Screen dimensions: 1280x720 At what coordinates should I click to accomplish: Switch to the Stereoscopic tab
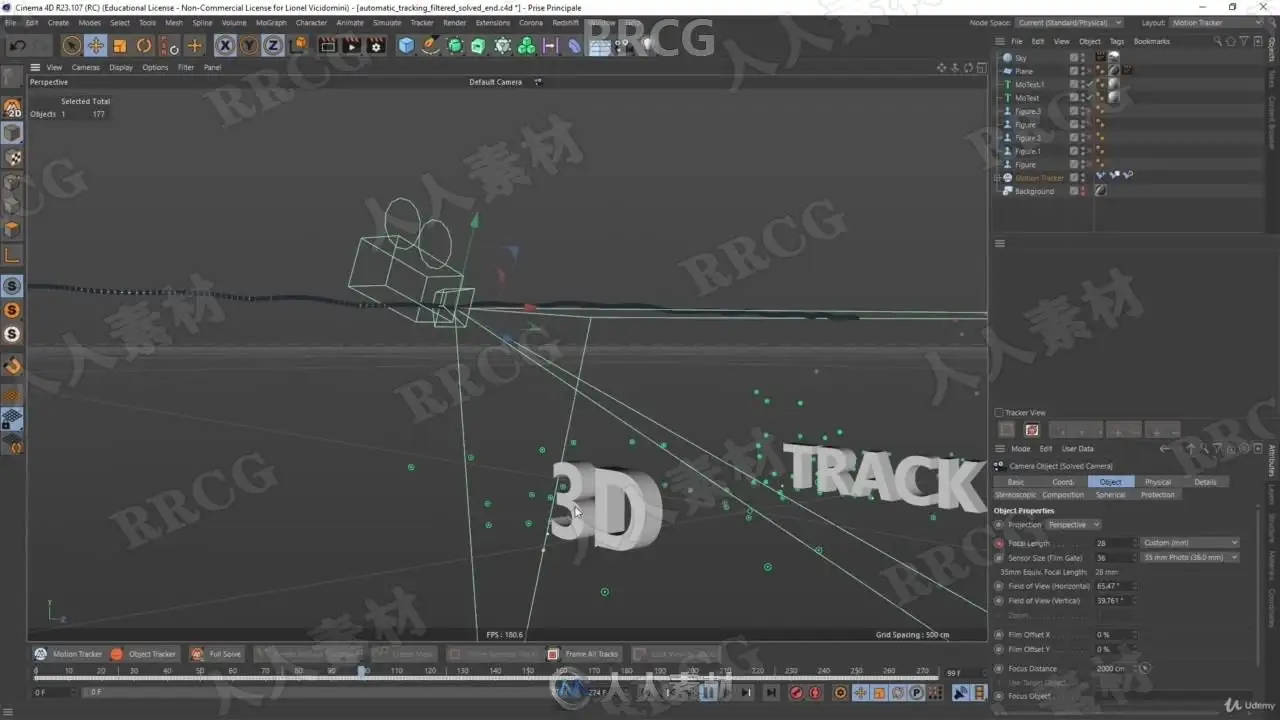point(1015,495)
